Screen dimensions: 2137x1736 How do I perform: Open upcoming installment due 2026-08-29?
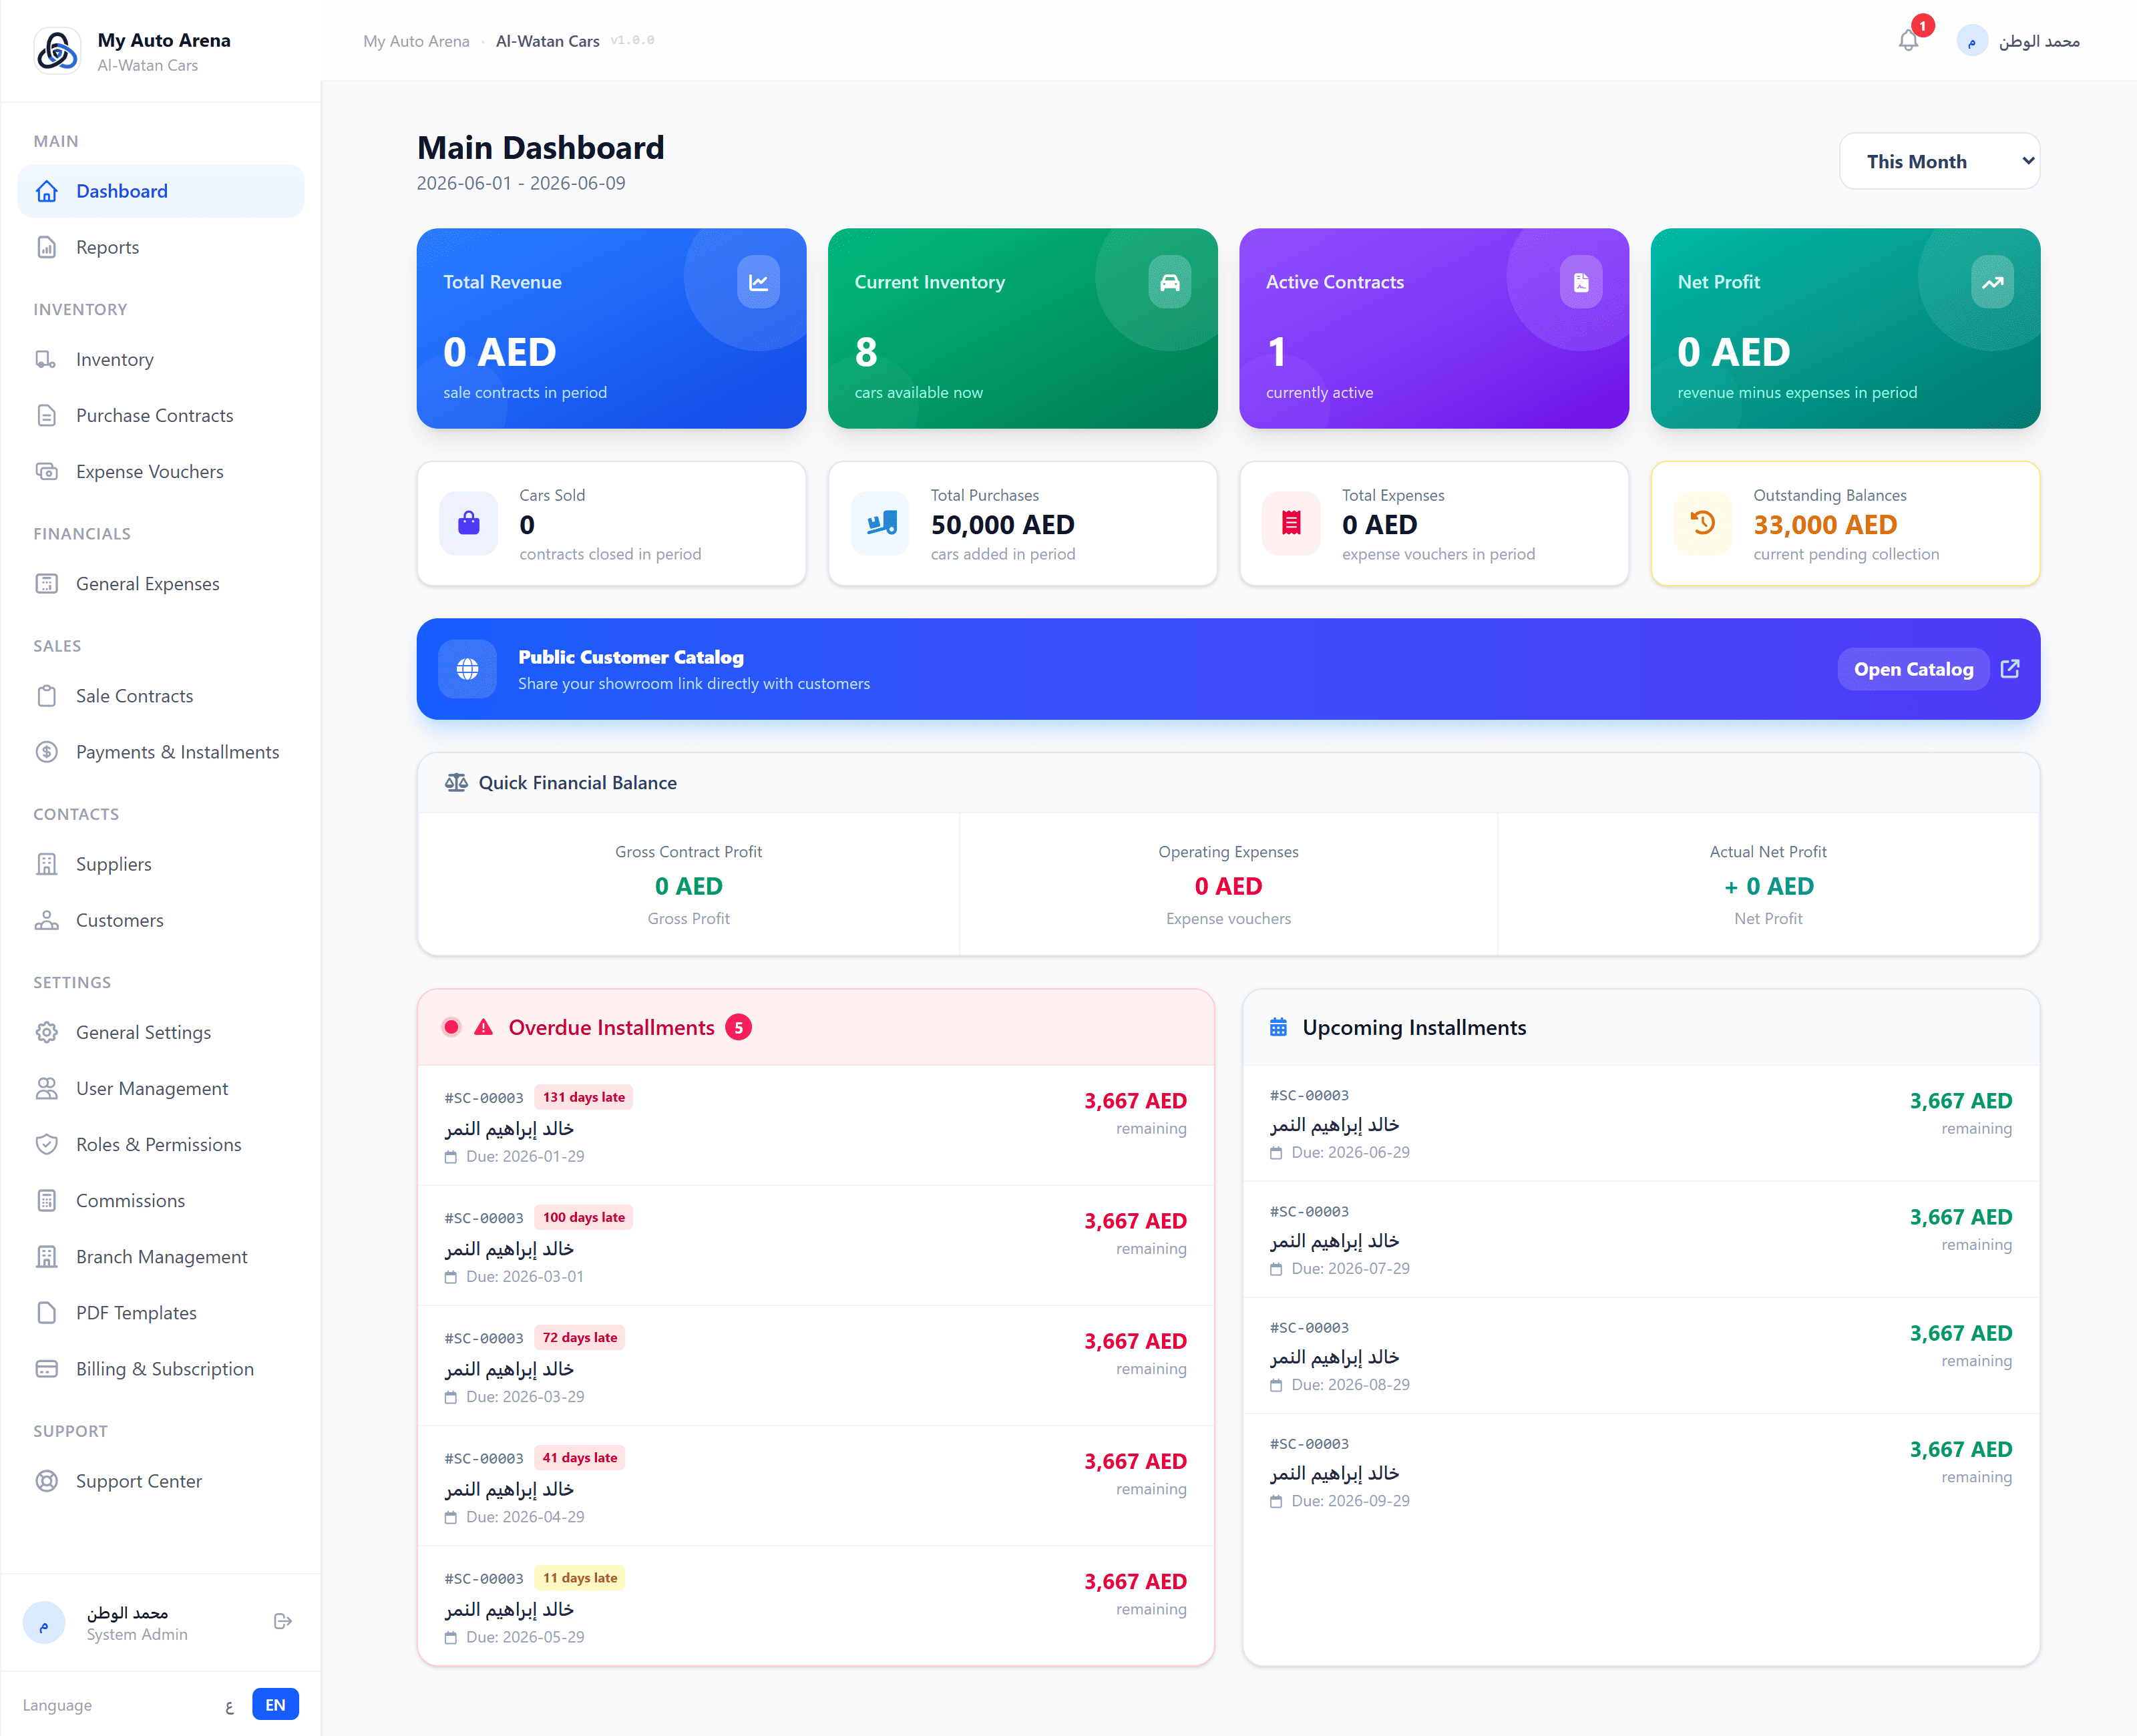tap(1640, 1356)
